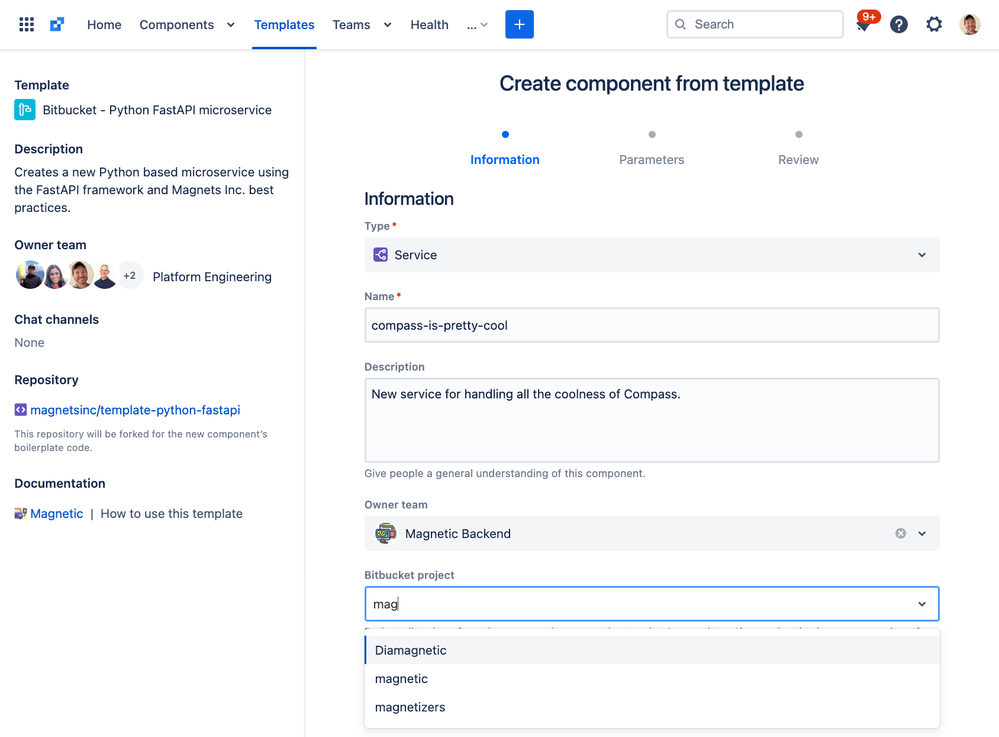This screenshot has height=737, width=999.
Task: Open the settings gear icon
Action: 933,24
